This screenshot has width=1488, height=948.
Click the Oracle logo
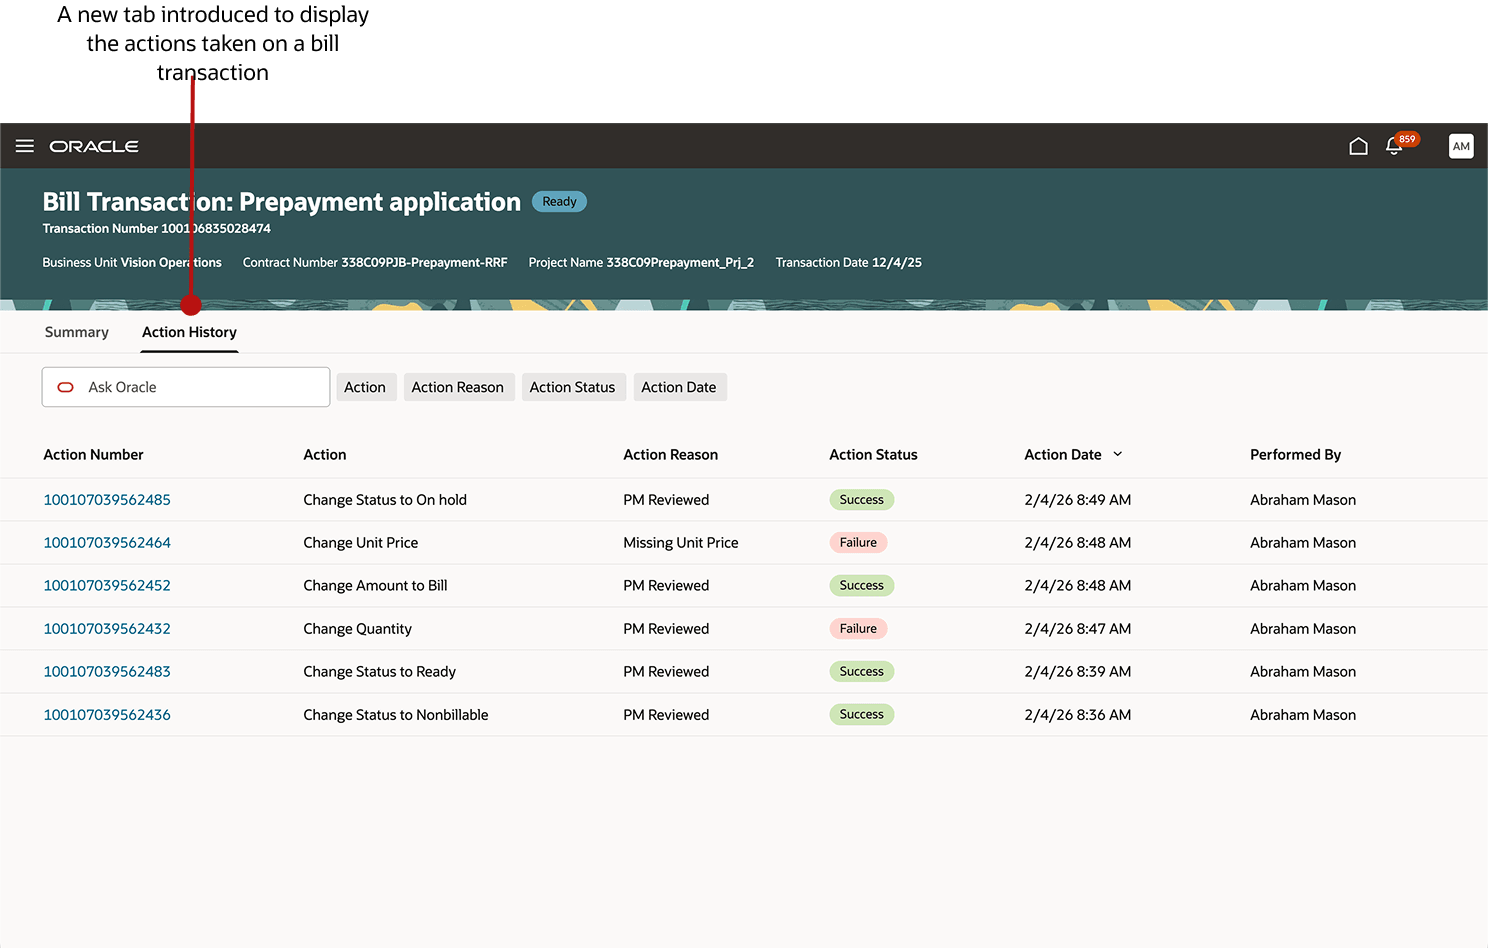pos(94,145)
